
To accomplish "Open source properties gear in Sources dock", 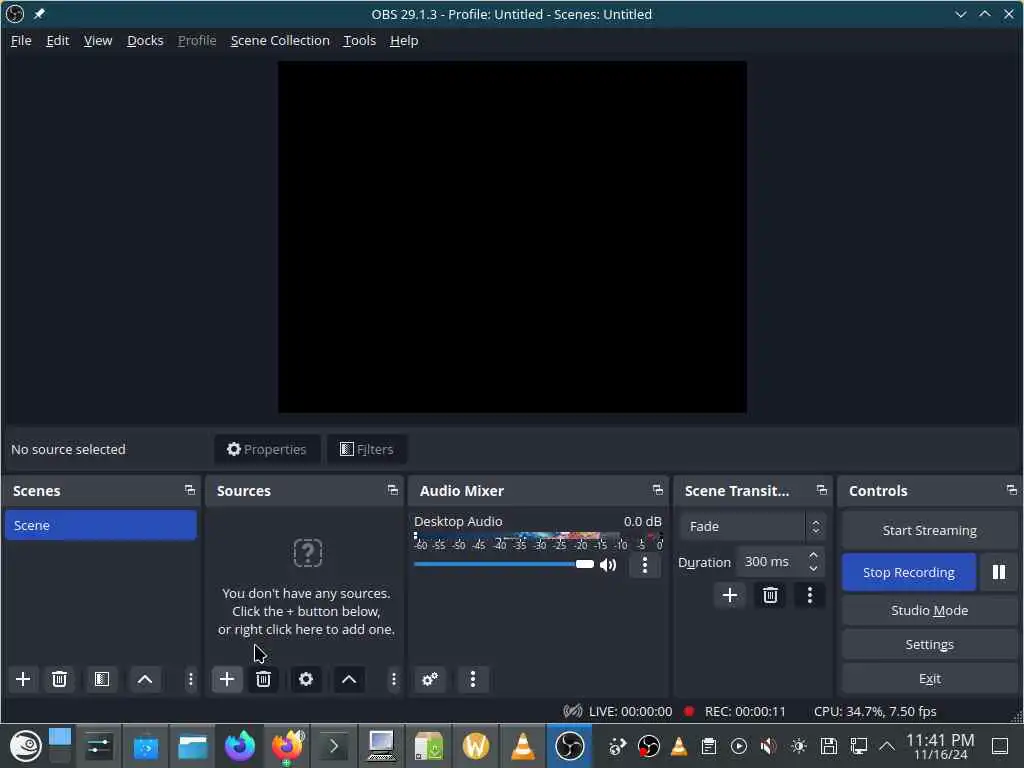I will click(306, 679).
